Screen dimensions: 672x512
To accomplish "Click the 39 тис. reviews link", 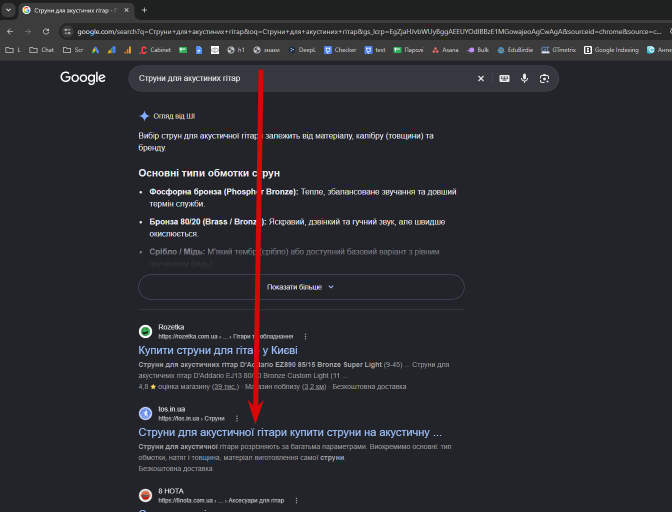I will point(226,387).
